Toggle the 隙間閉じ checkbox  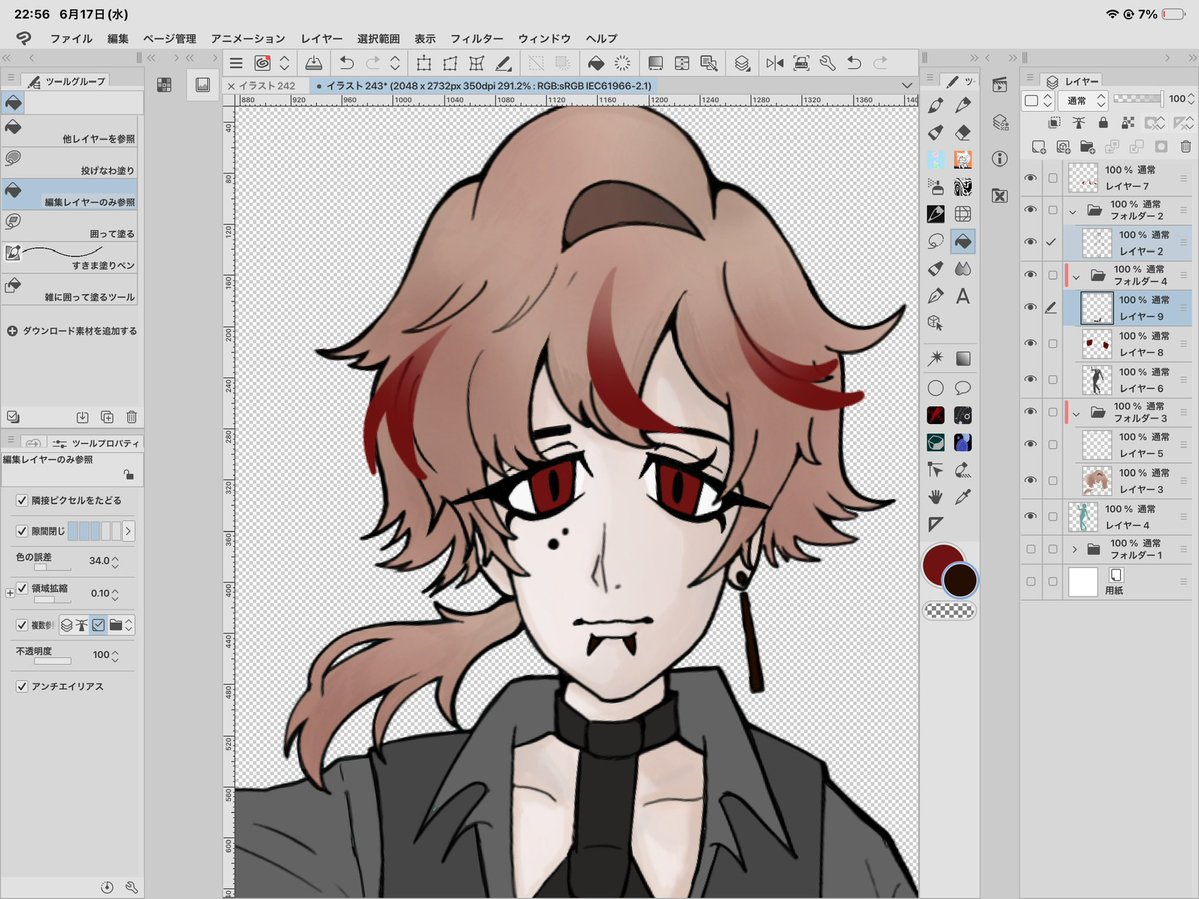click(21, 531)
